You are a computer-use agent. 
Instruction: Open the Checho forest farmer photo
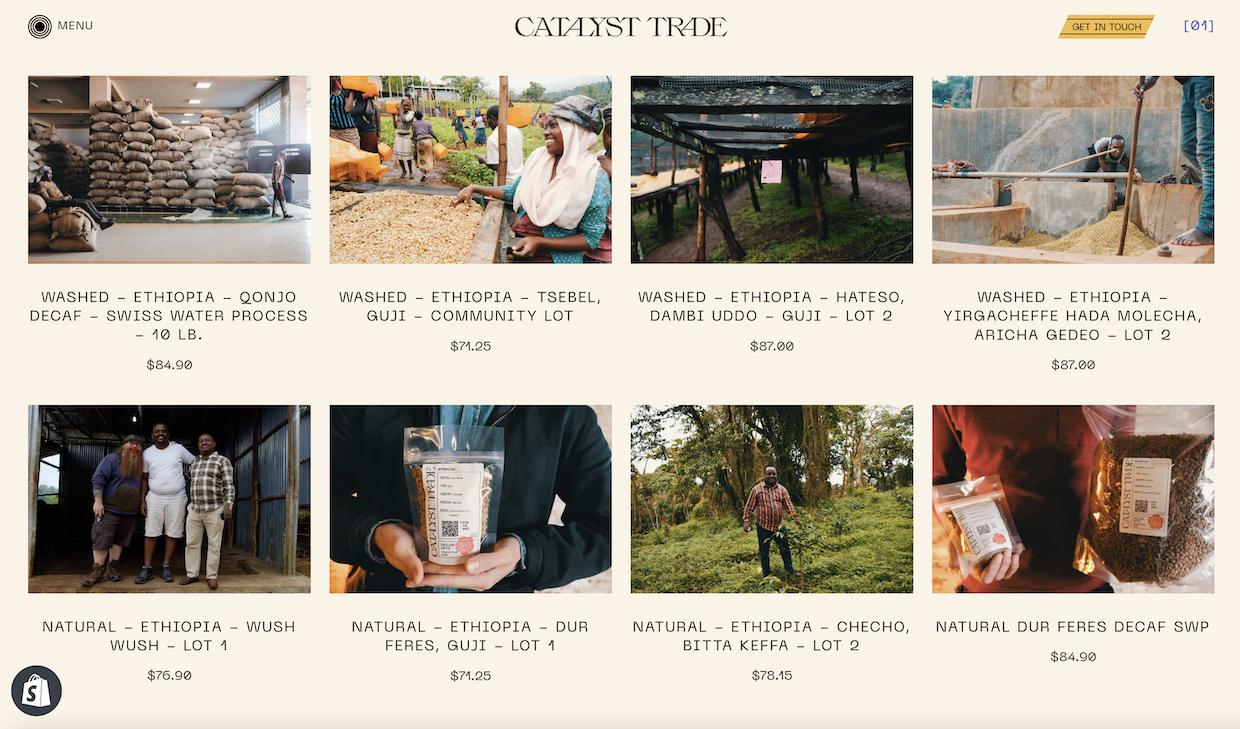pyautogui.click(x=771, y=499)
